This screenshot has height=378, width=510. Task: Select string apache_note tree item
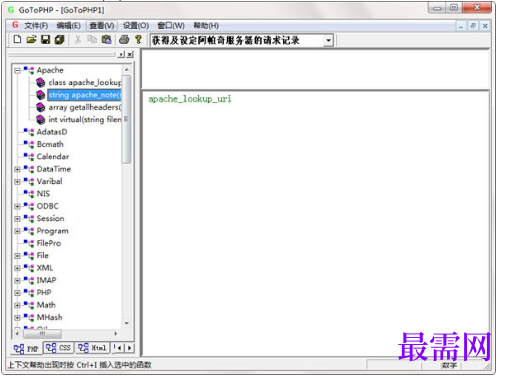[x=84, y=95]
